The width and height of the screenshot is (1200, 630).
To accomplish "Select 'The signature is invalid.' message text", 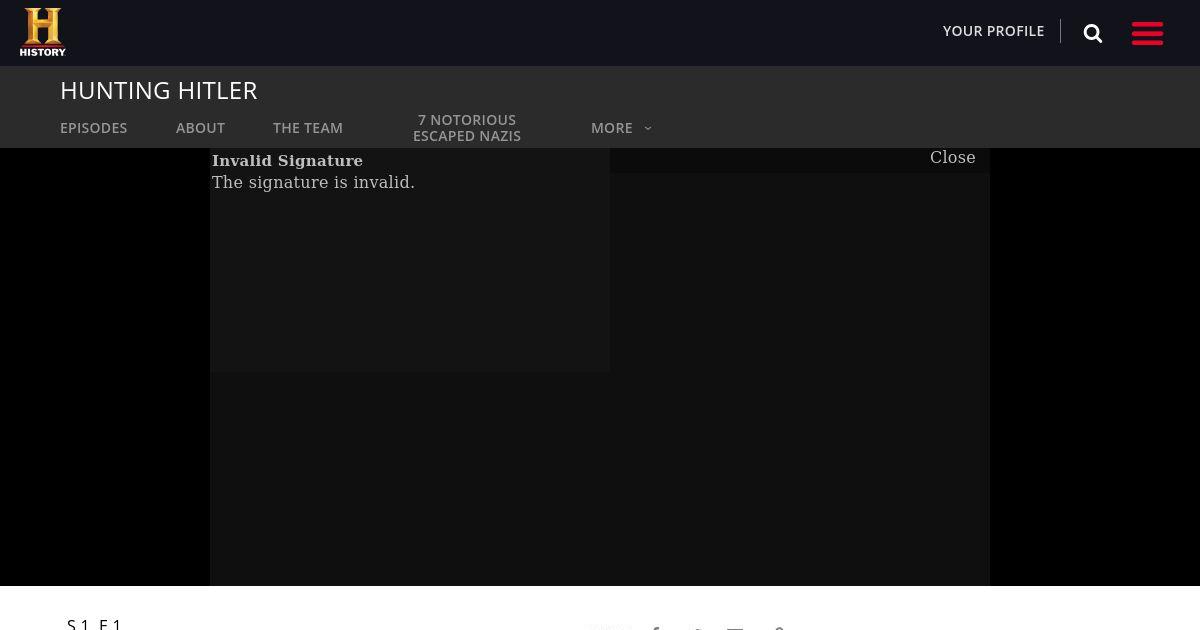I will pyautogui.click(x=313, y=182).
